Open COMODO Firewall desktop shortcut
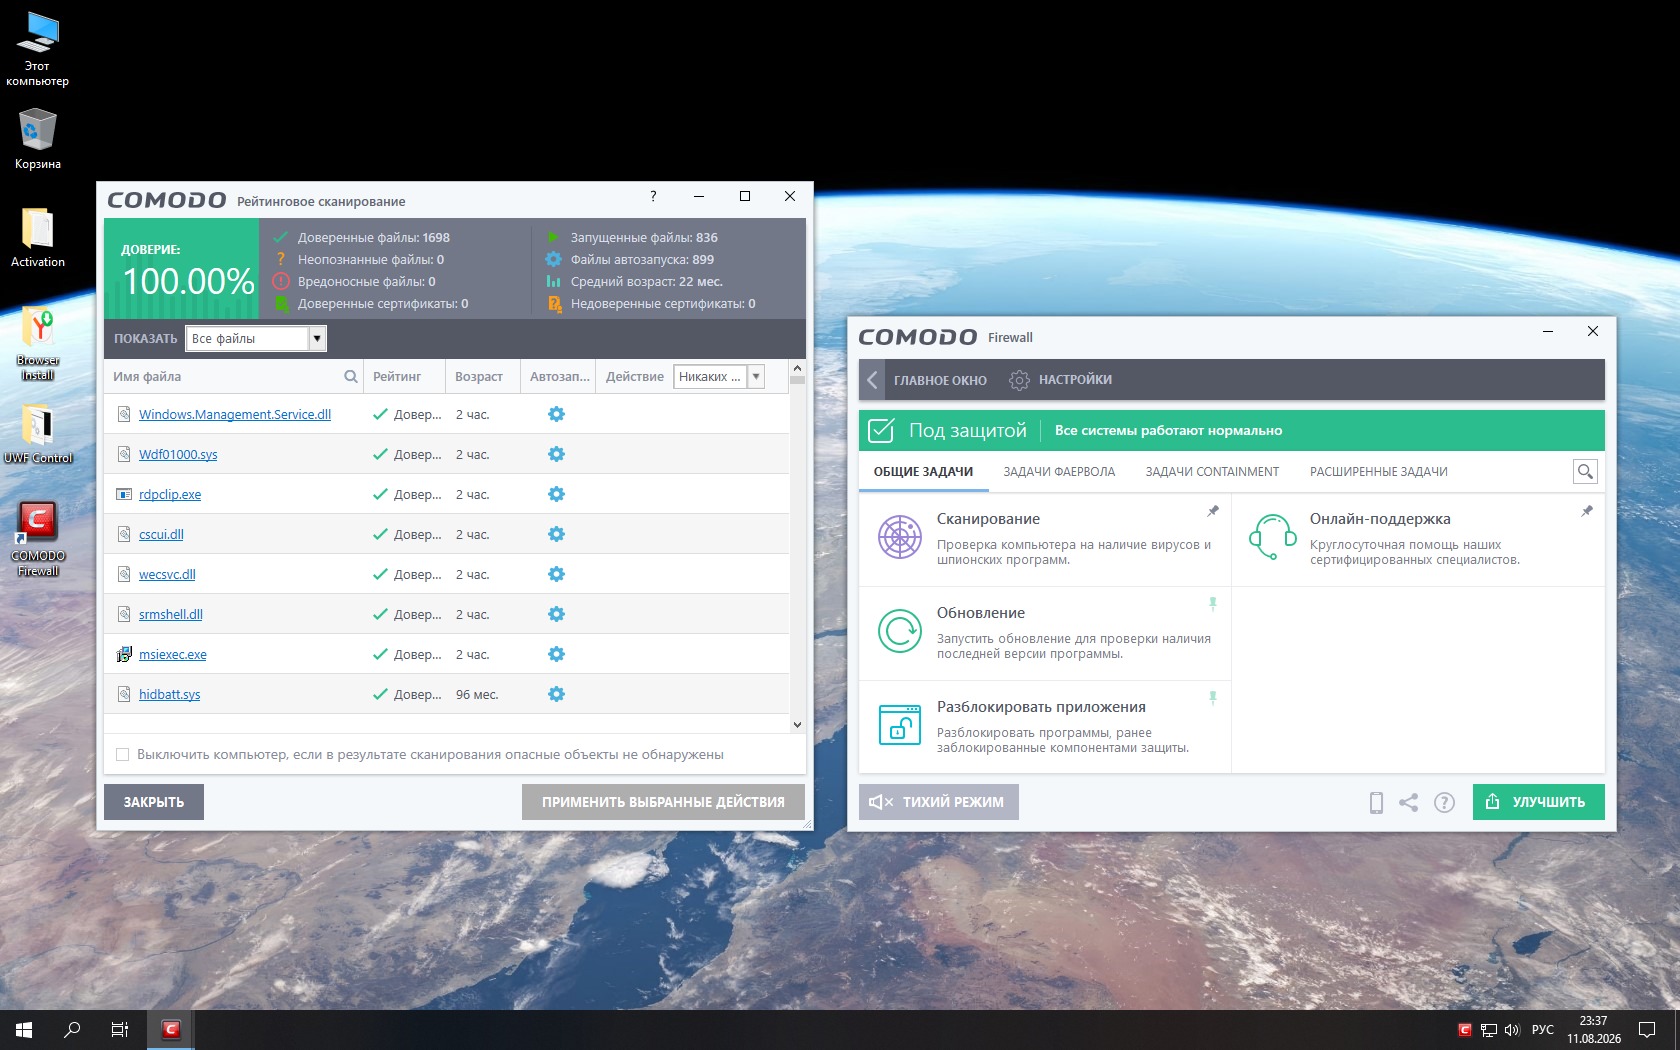 click(x=38, y=539)
